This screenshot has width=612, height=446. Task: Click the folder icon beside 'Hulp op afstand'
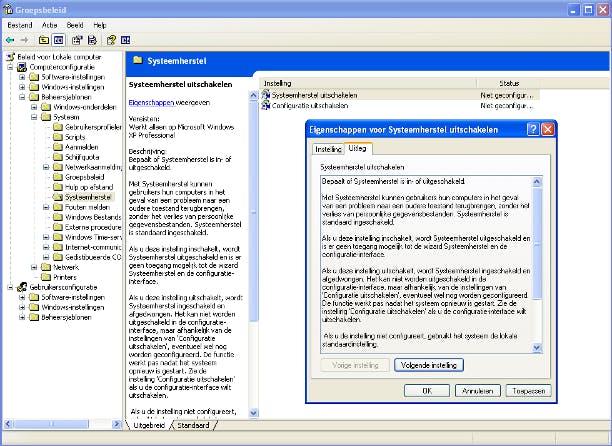pyautogui.click(x=58, y=187)
